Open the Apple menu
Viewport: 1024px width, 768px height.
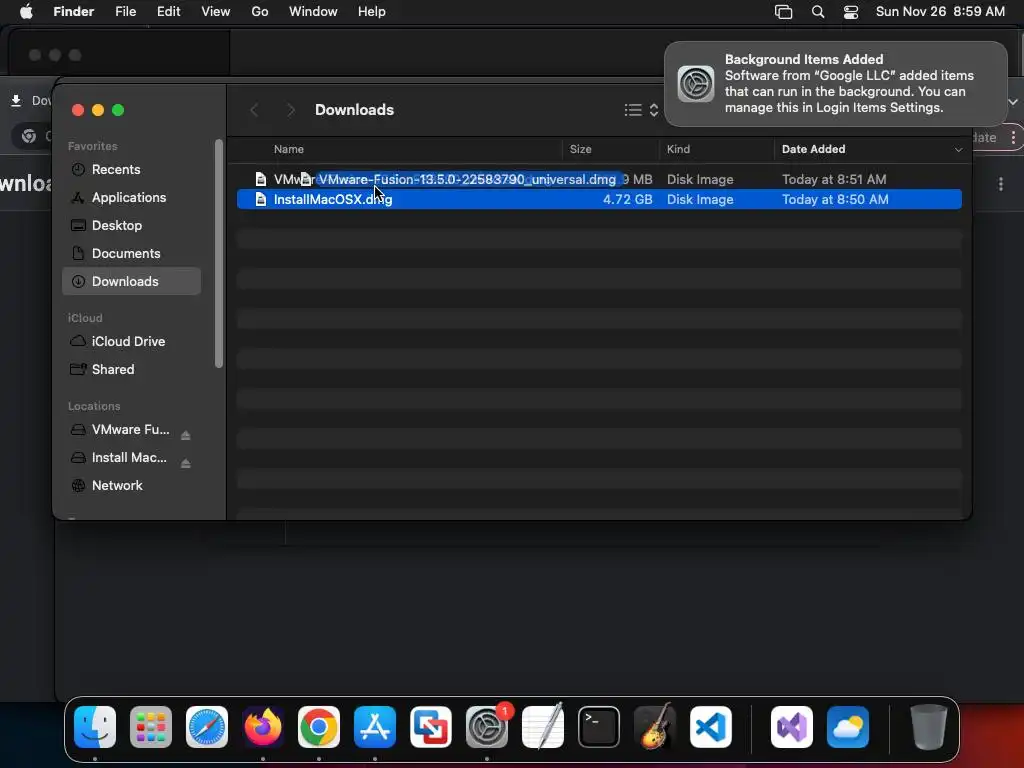tap(26, 12)
